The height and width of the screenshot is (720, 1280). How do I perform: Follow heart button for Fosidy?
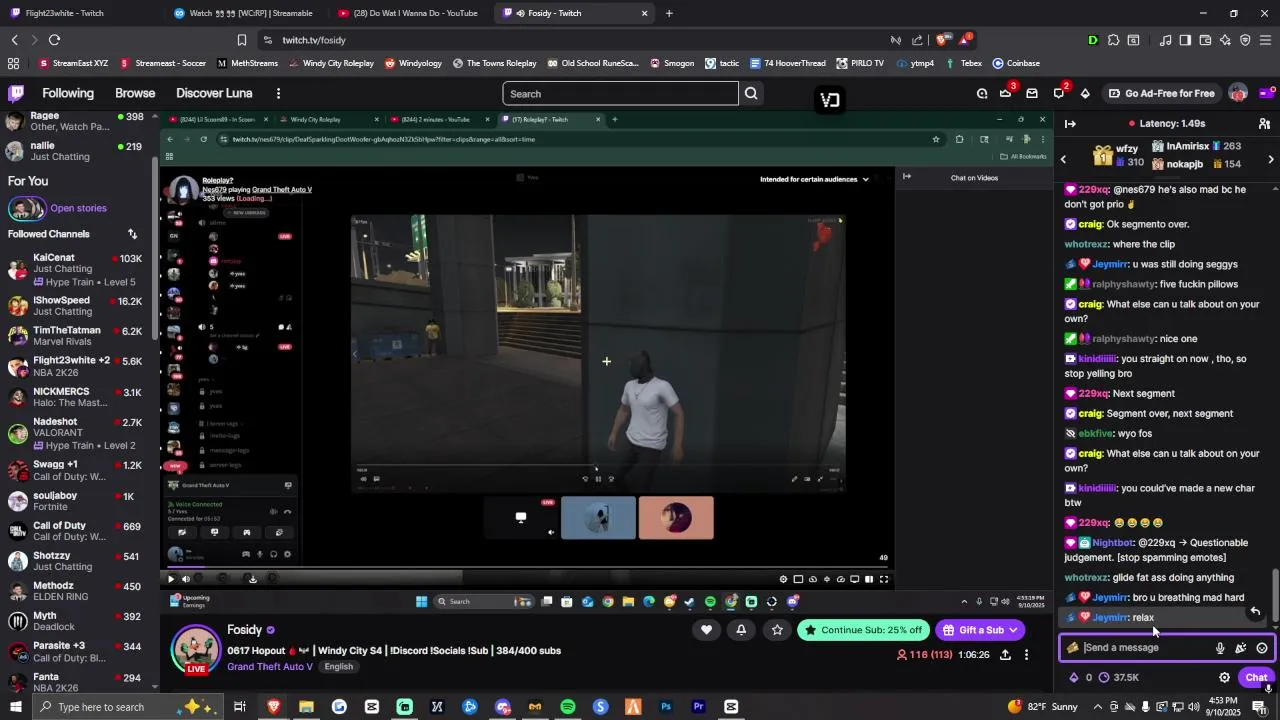[706, 630]
